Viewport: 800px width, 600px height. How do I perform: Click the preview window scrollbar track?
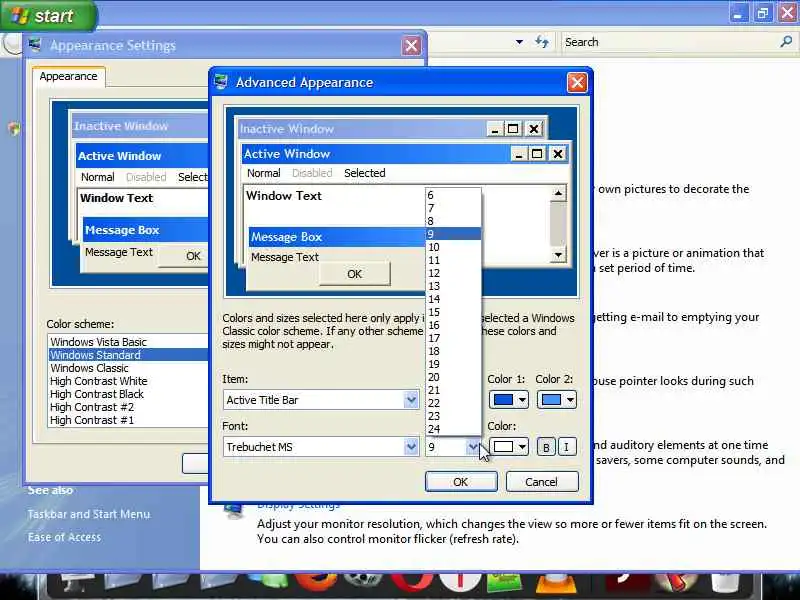click(558, 224)
